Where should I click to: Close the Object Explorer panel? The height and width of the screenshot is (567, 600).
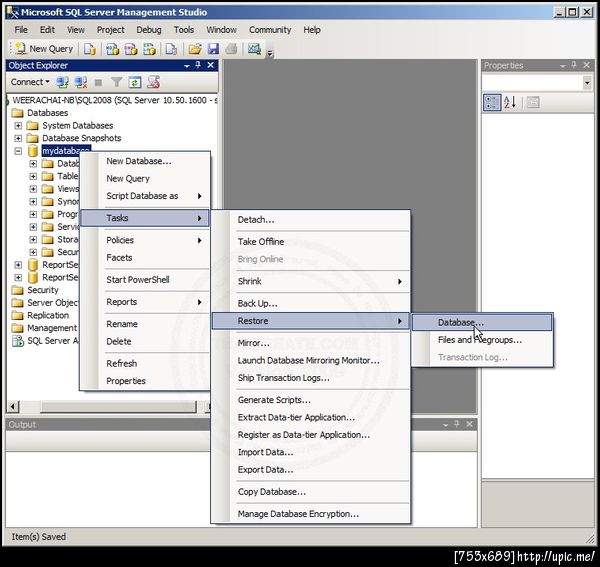click(210, 65)
